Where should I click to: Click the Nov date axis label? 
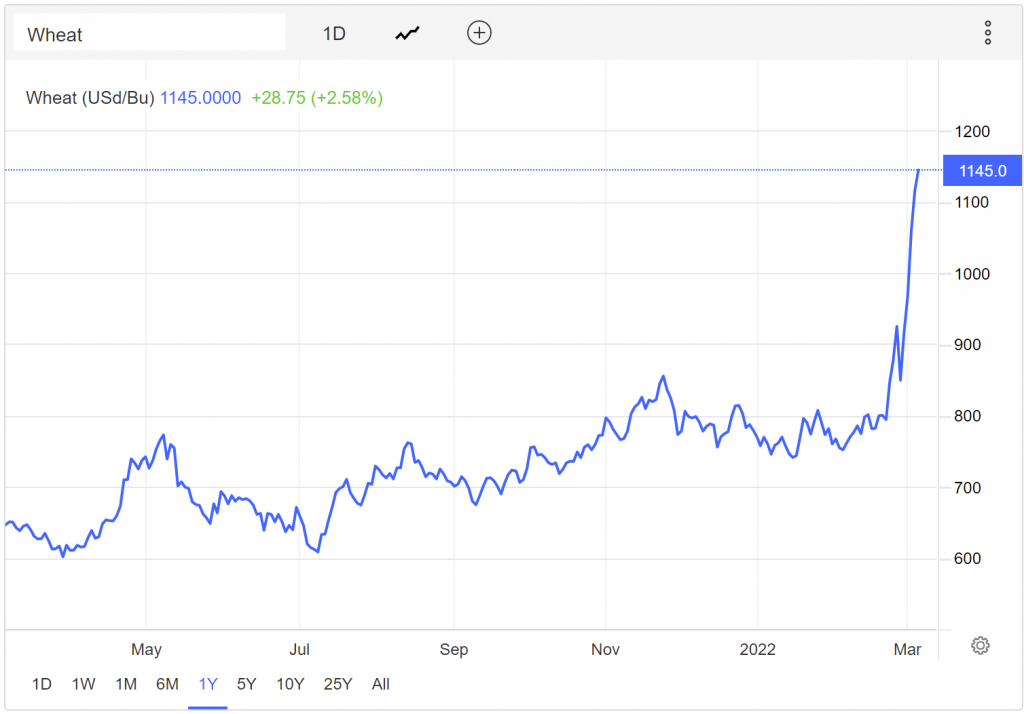605,649
